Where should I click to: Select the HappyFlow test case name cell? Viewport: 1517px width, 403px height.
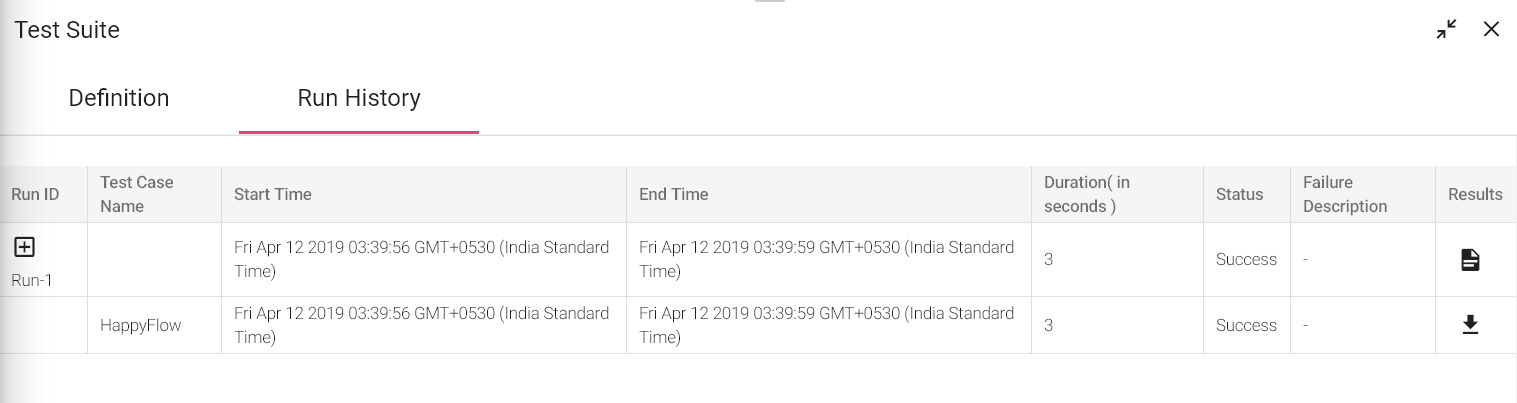141,325
